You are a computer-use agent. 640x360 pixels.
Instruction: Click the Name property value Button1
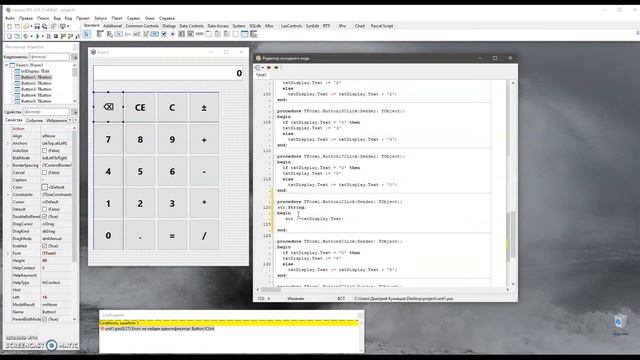point(56,312)
